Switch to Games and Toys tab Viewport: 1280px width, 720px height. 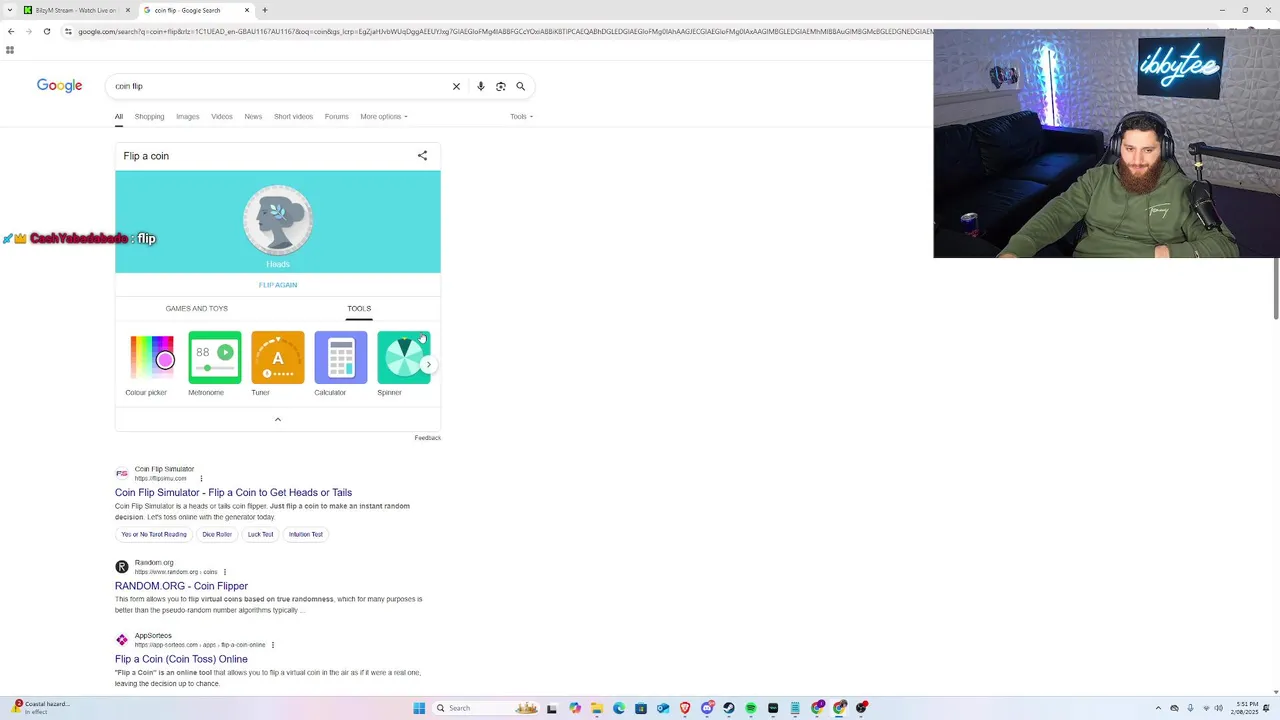[197, 308]
